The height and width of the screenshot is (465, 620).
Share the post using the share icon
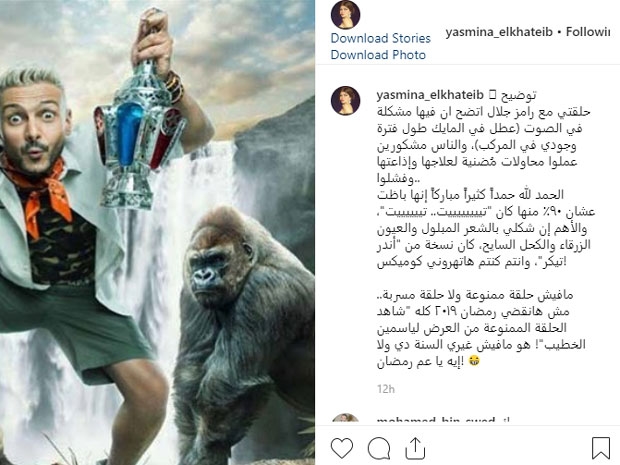(x=415, y=448)
